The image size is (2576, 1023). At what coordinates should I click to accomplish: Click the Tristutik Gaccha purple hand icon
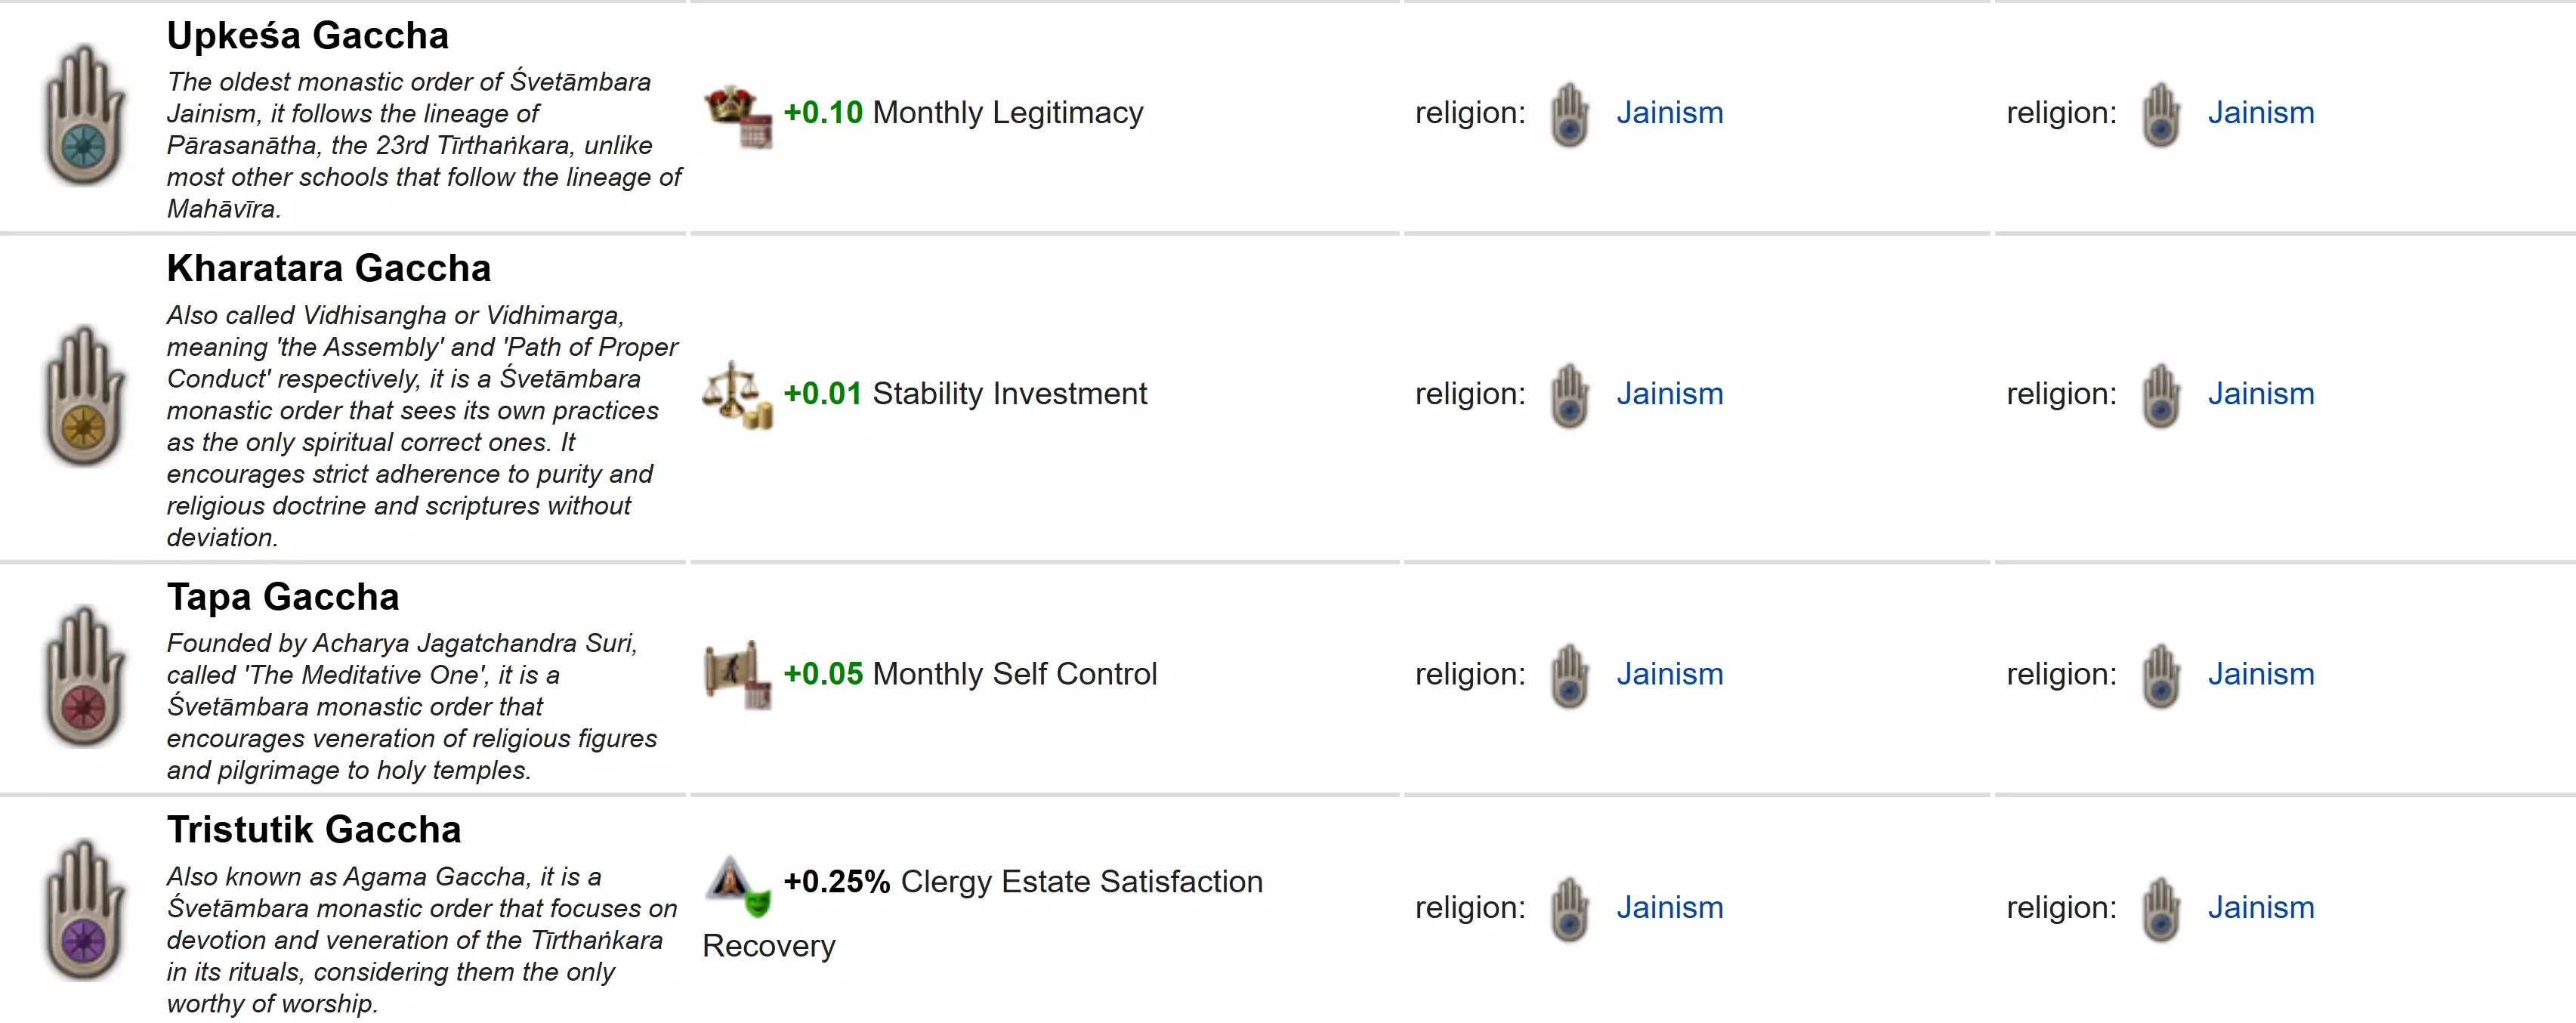pos(85,909)
